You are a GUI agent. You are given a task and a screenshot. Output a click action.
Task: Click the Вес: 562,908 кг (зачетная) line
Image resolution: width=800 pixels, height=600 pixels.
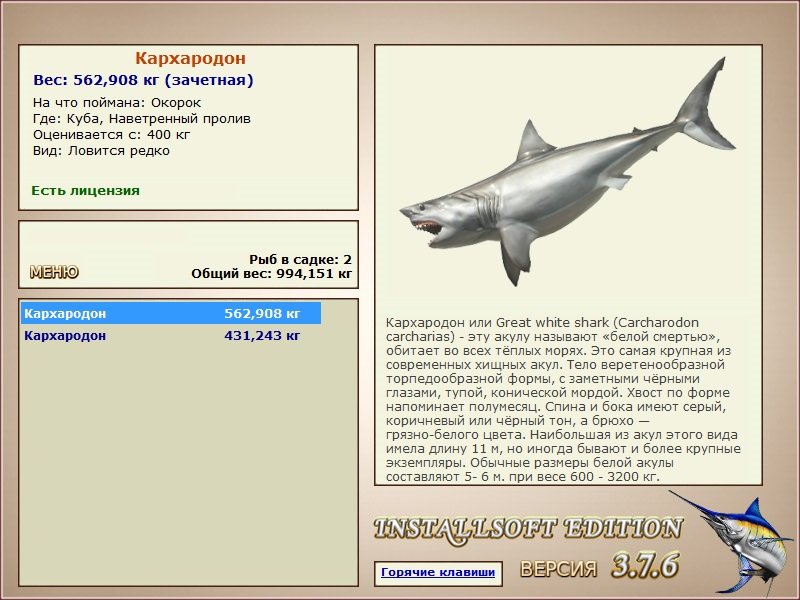pos(143,80)
